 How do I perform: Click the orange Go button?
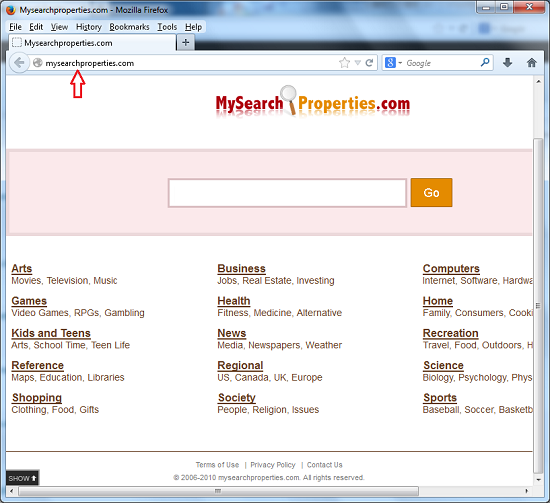431,193
